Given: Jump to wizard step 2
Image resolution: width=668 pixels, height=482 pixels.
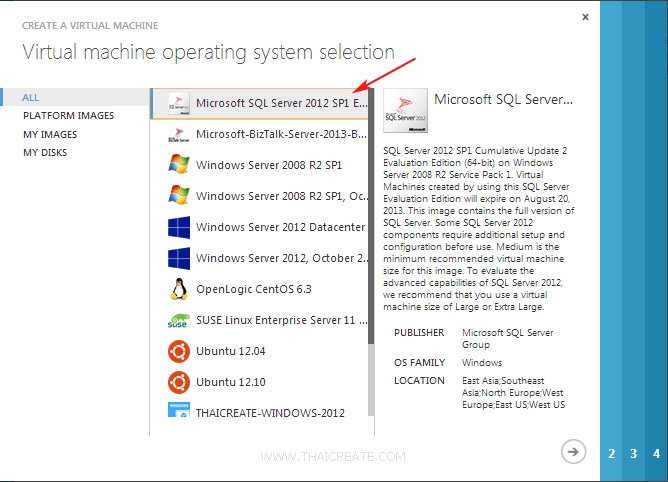Looking at the screenshot, I should click(x=612, y=453).
